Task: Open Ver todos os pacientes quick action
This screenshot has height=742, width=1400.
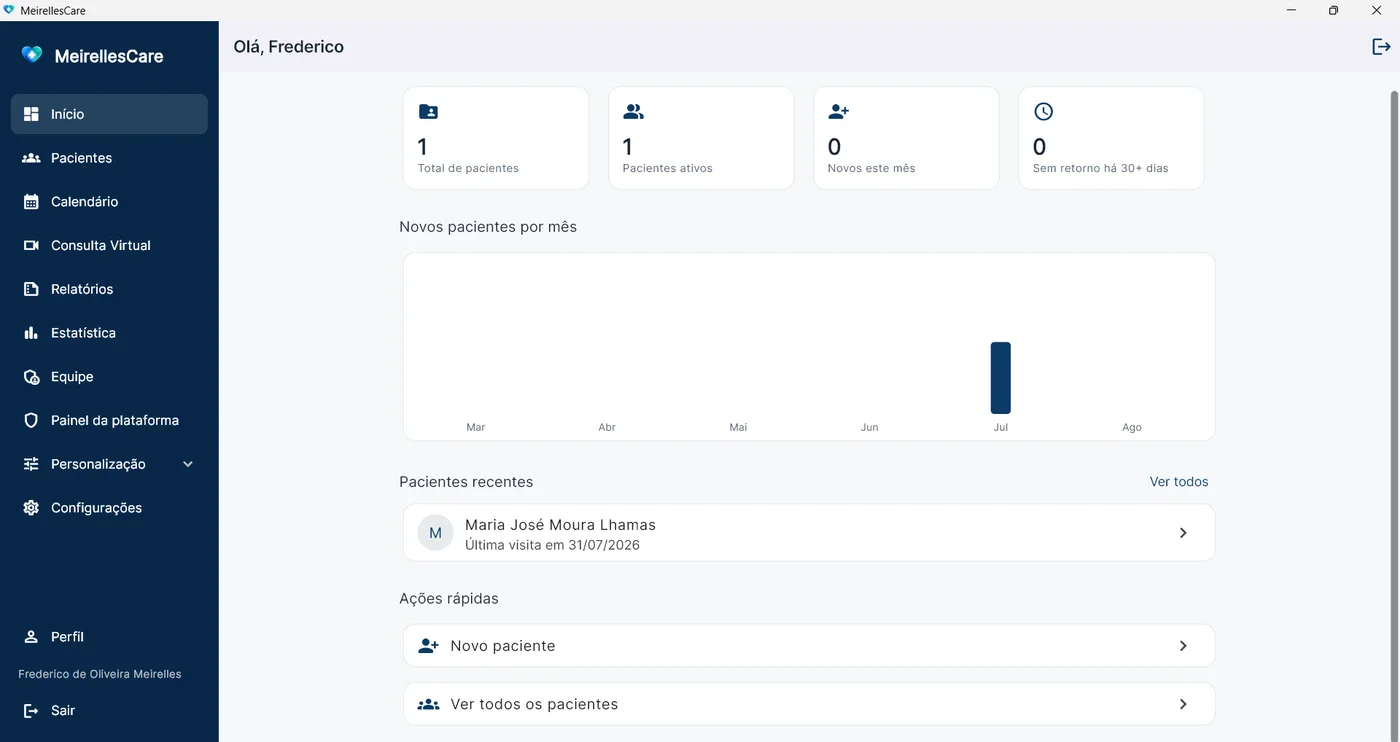Action: (809, 704)
